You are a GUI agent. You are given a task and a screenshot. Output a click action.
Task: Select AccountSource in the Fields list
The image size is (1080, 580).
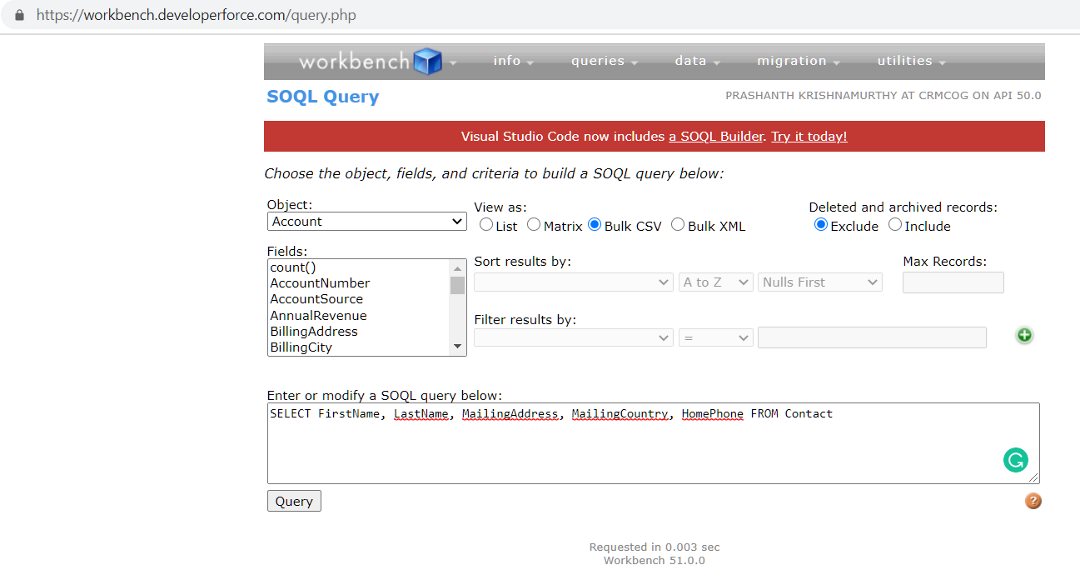click(x=316, y=299)
